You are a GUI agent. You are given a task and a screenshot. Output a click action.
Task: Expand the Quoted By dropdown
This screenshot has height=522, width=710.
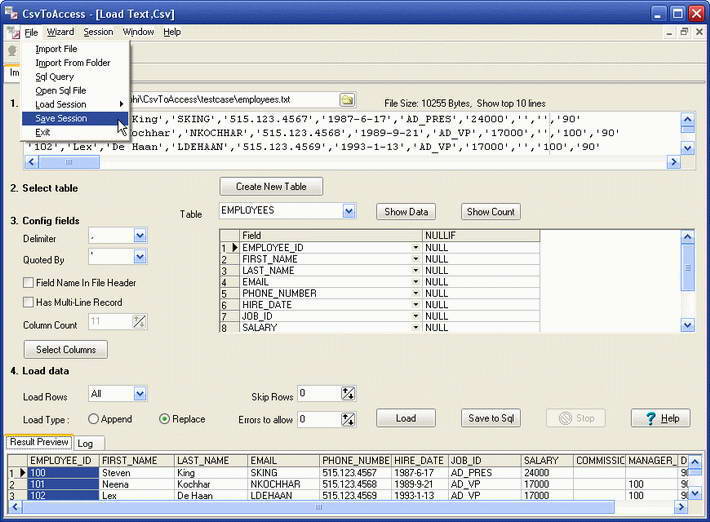[x=140, y=257]
